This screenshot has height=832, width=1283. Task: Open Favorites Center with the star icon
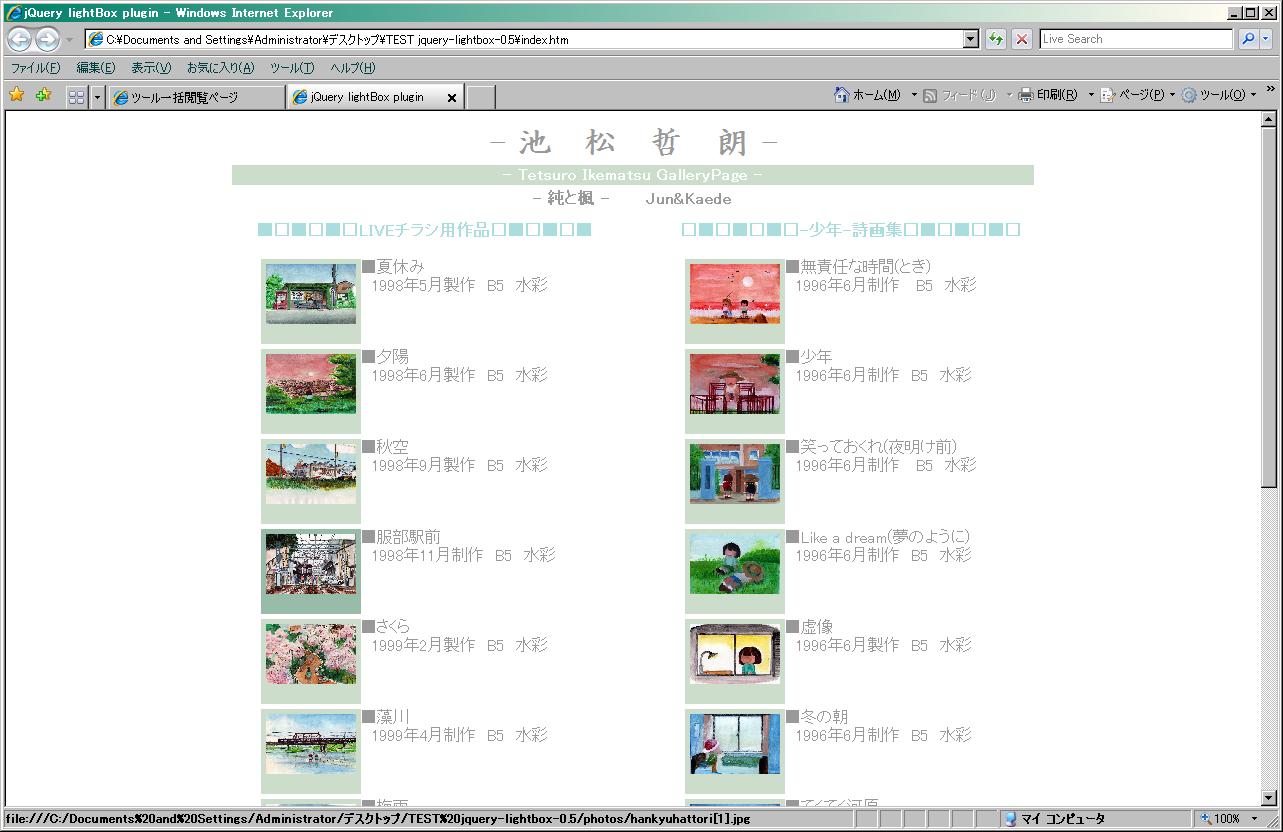pos(16,95)
